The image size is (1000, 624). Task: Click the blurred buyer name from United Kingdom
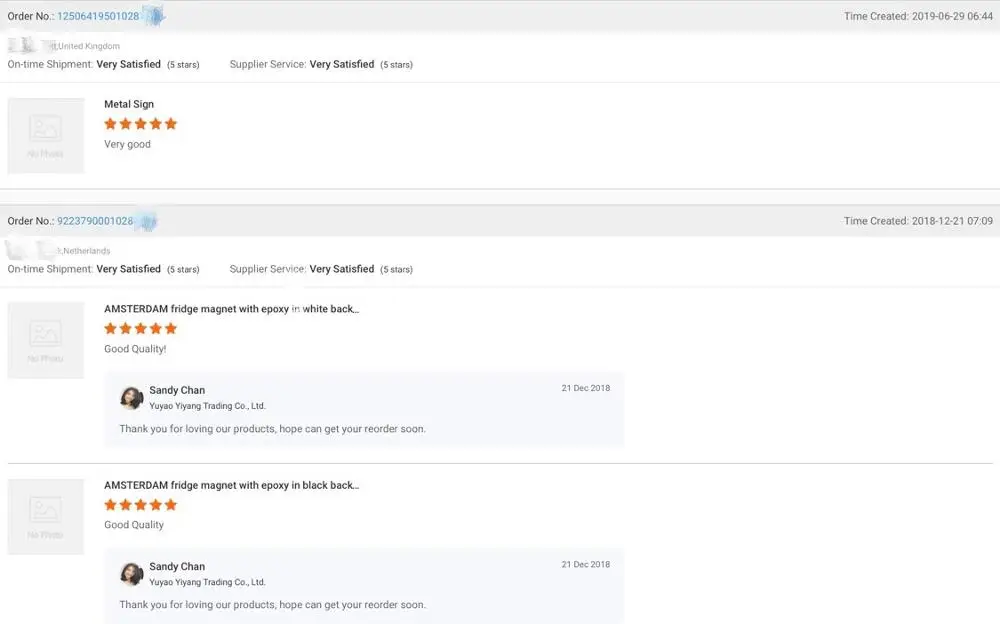coord(32,46)
